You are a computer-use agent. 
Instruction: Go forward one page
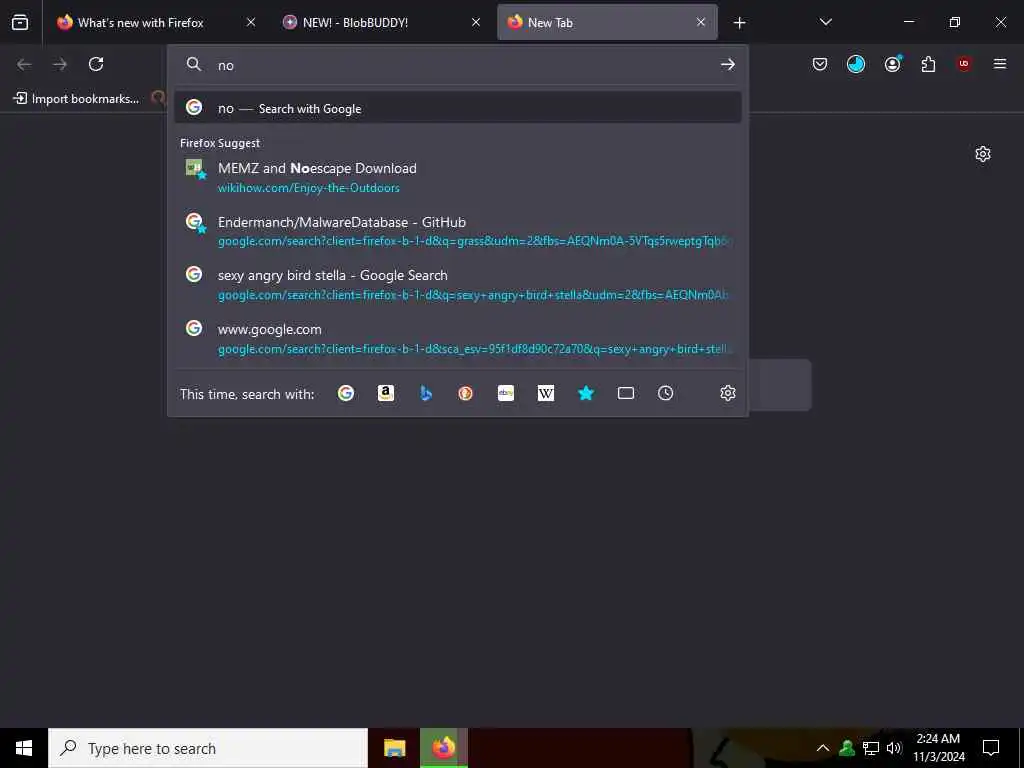click(x=60, y=64)
